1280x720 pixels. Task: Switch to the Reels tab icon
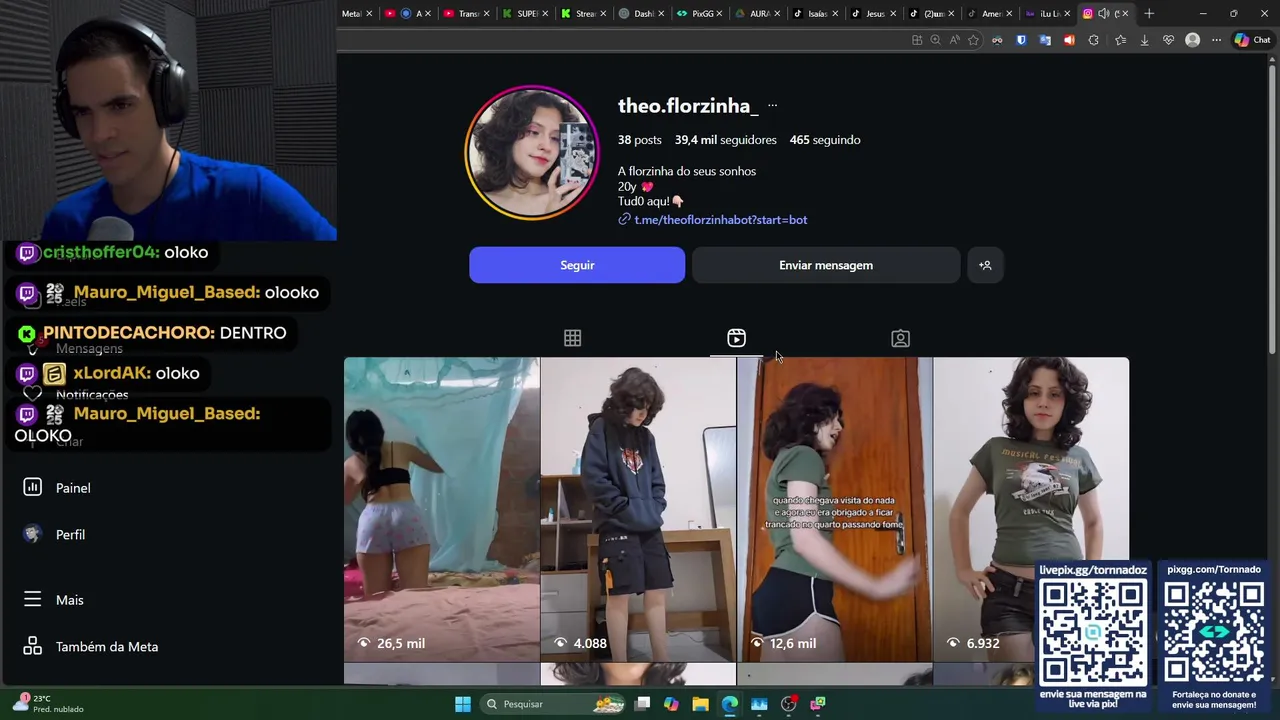[x=736, y=338]
